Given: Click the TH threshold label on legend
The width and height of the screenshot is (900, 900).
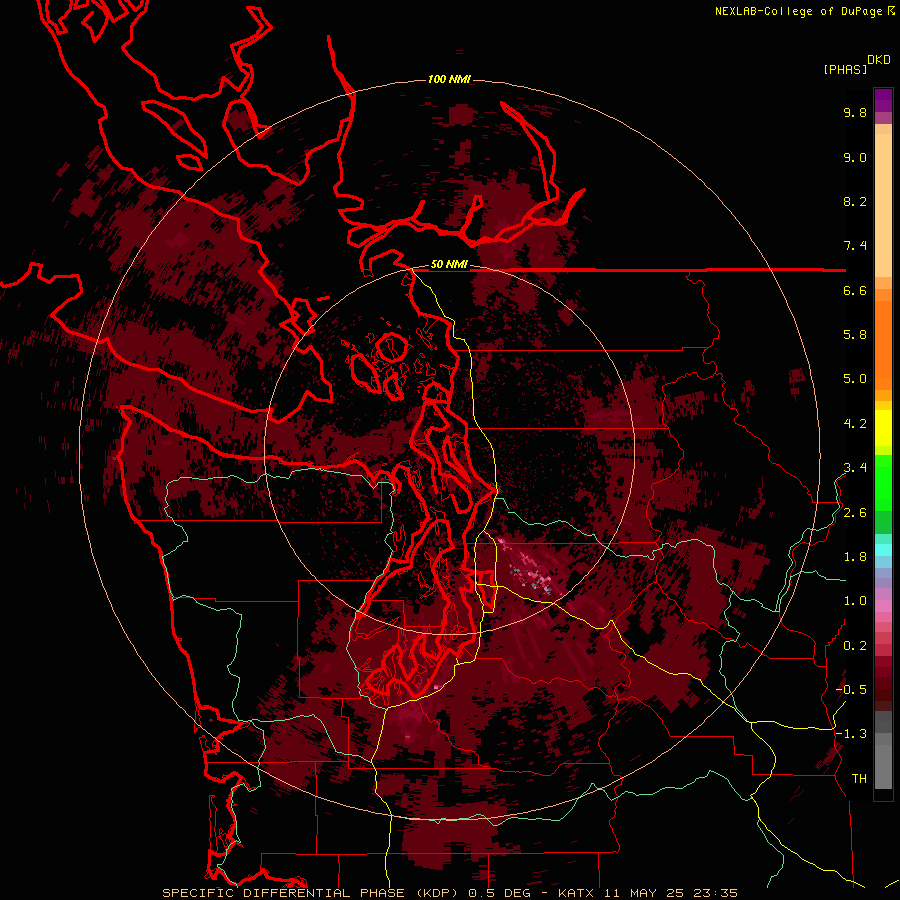Looking at the screenshot, I should click(x=859, y=779).
